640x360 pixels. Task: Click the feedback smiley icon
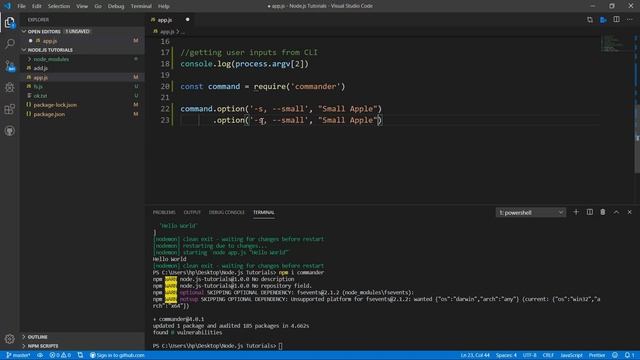[615, 355]
